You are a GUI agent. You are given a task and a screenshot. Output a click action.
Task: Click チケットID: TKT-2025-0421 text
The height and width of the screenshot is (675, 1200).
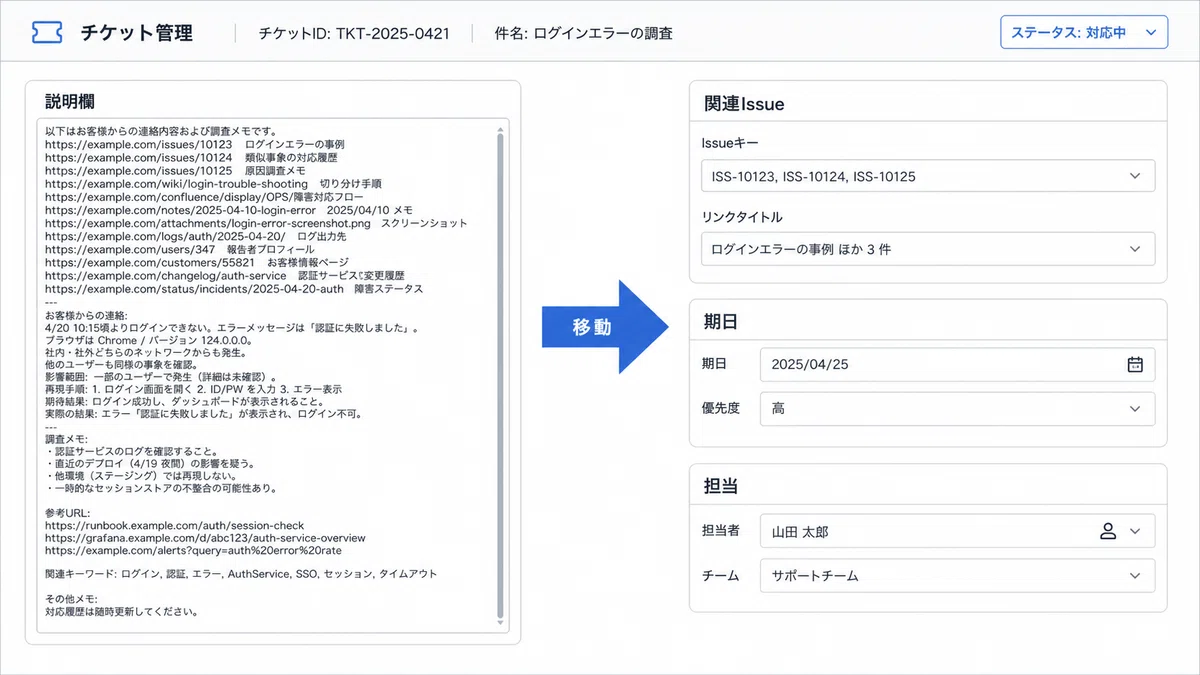[354, 33]
